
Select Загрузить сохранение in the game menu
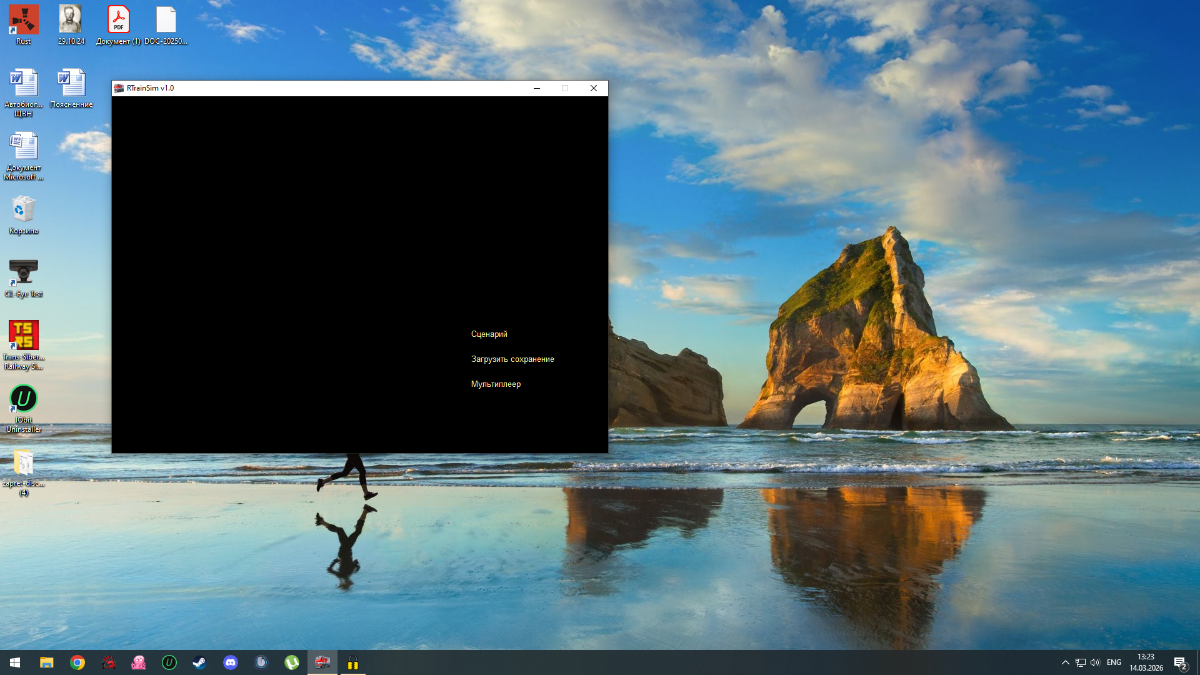click(x=512, y=359)
